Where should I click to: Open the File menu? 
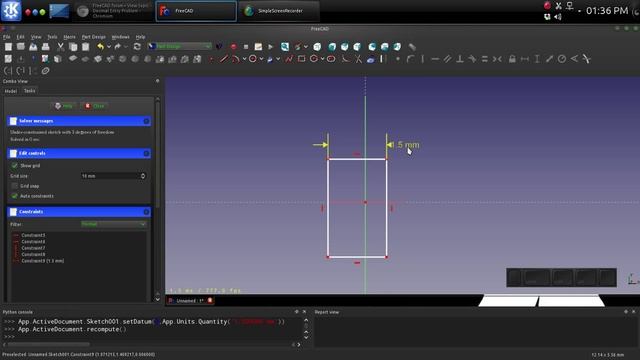(x=7, y=37)
